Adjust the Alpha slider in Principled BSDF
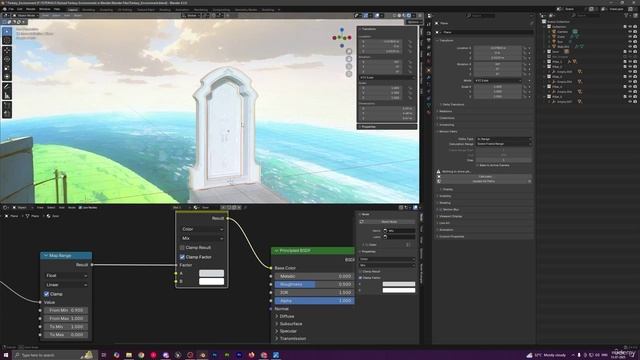Screen dimensions: 640x360 [314, 301]
